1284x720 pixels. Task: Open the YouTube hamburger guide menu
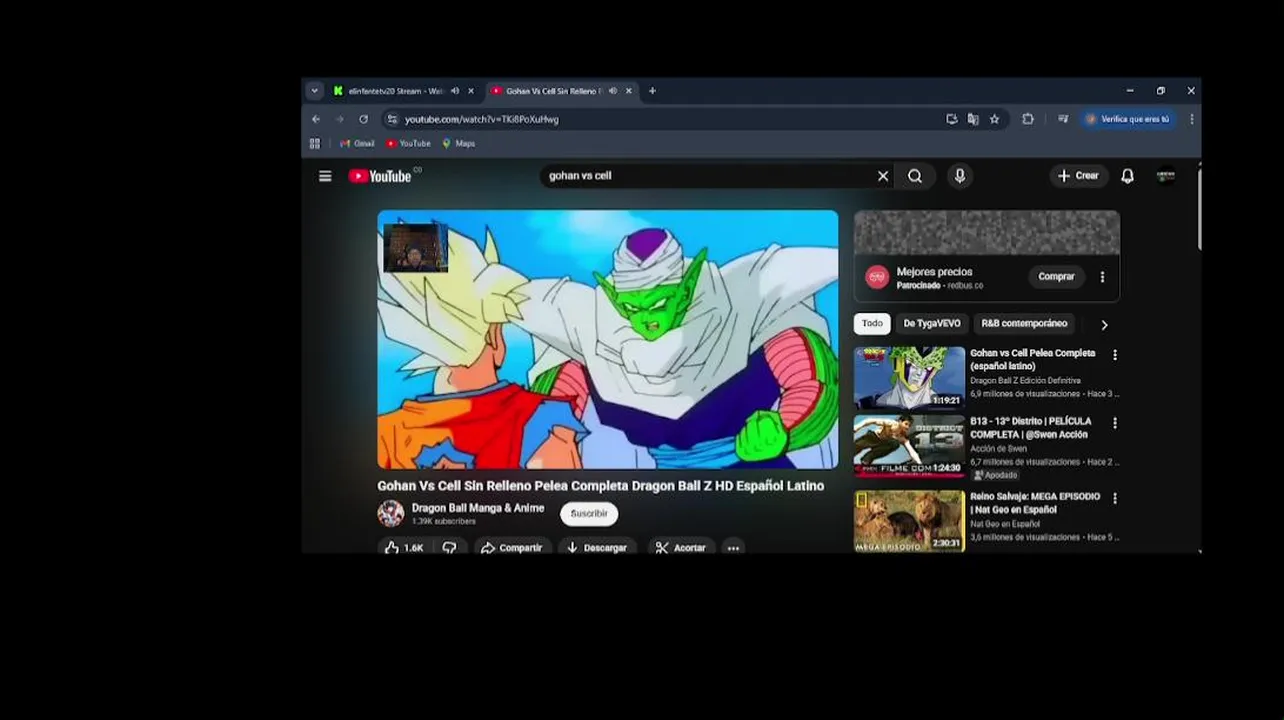[325, 176]
